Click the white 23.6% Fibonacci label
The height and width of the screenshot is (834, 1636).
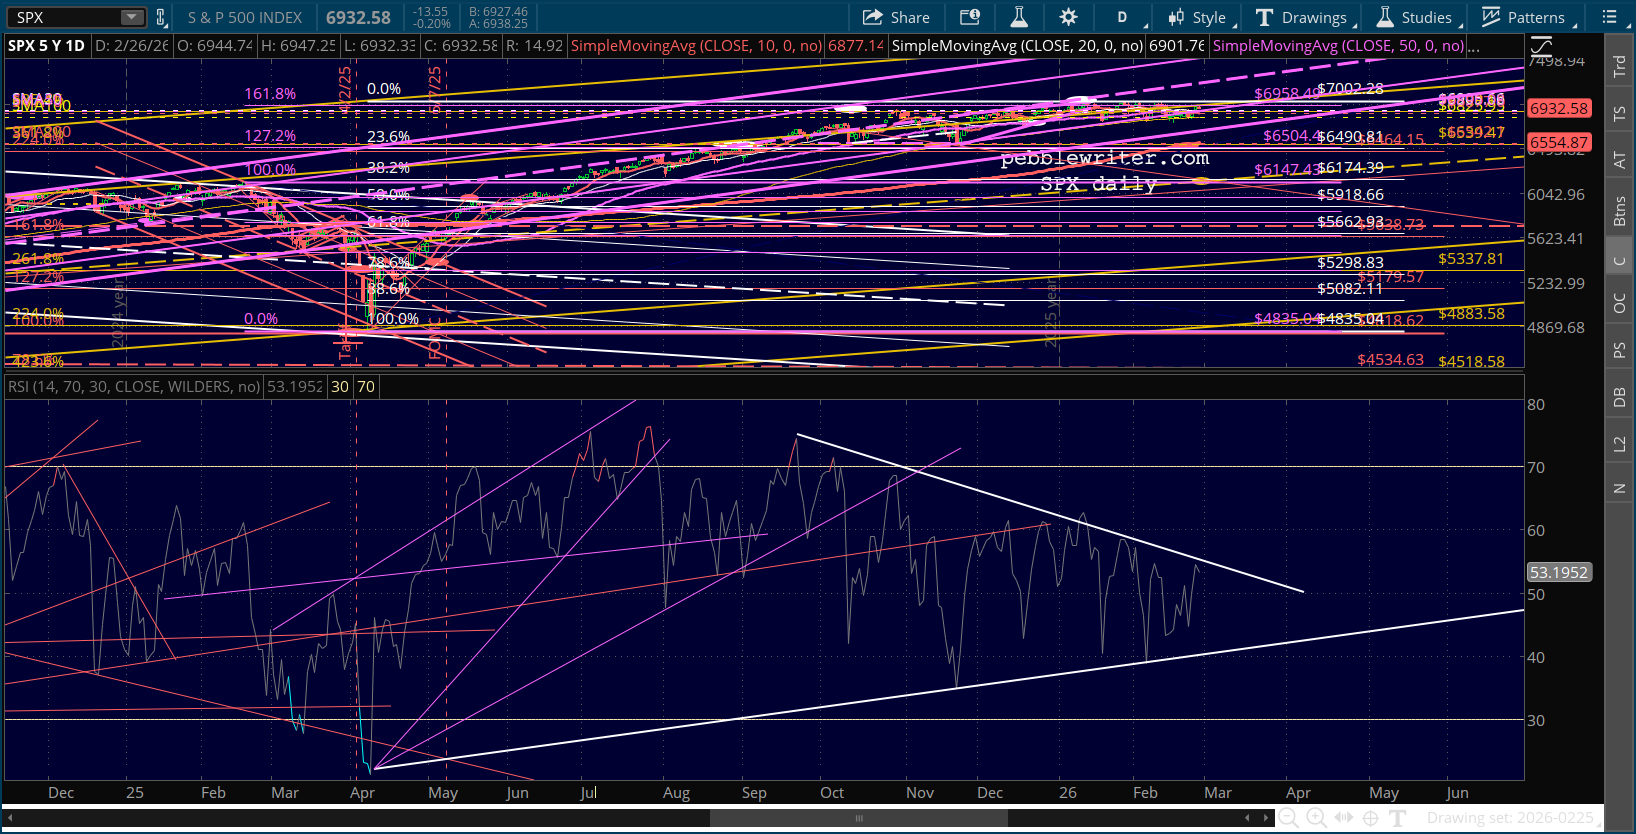pyautogui.click(x=388, y=137)
